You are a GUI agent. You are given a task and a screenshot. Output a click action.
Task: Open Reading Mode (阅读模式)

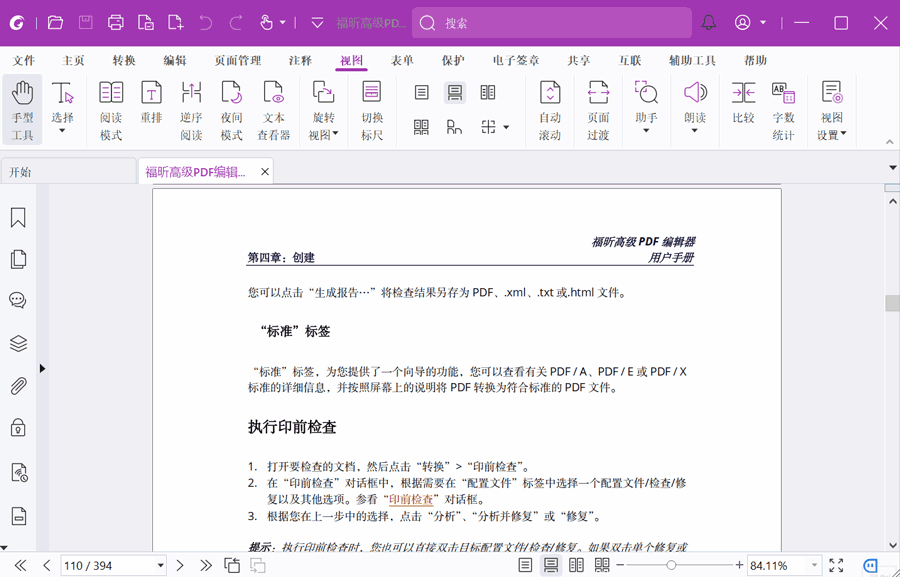click(111, 110)
